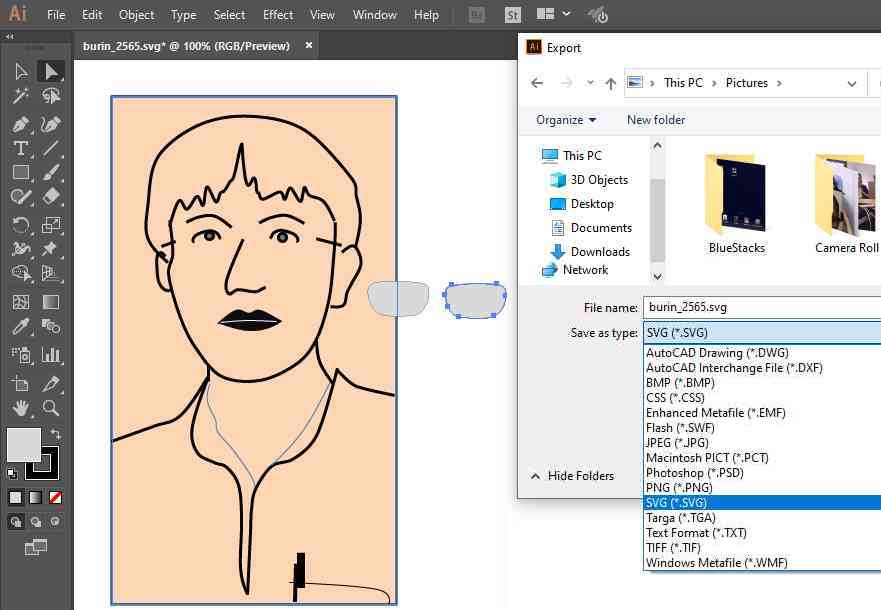Select the Pen tool
Screen dimensions: 881x610
pyautogui.click(x=20, y=123)
